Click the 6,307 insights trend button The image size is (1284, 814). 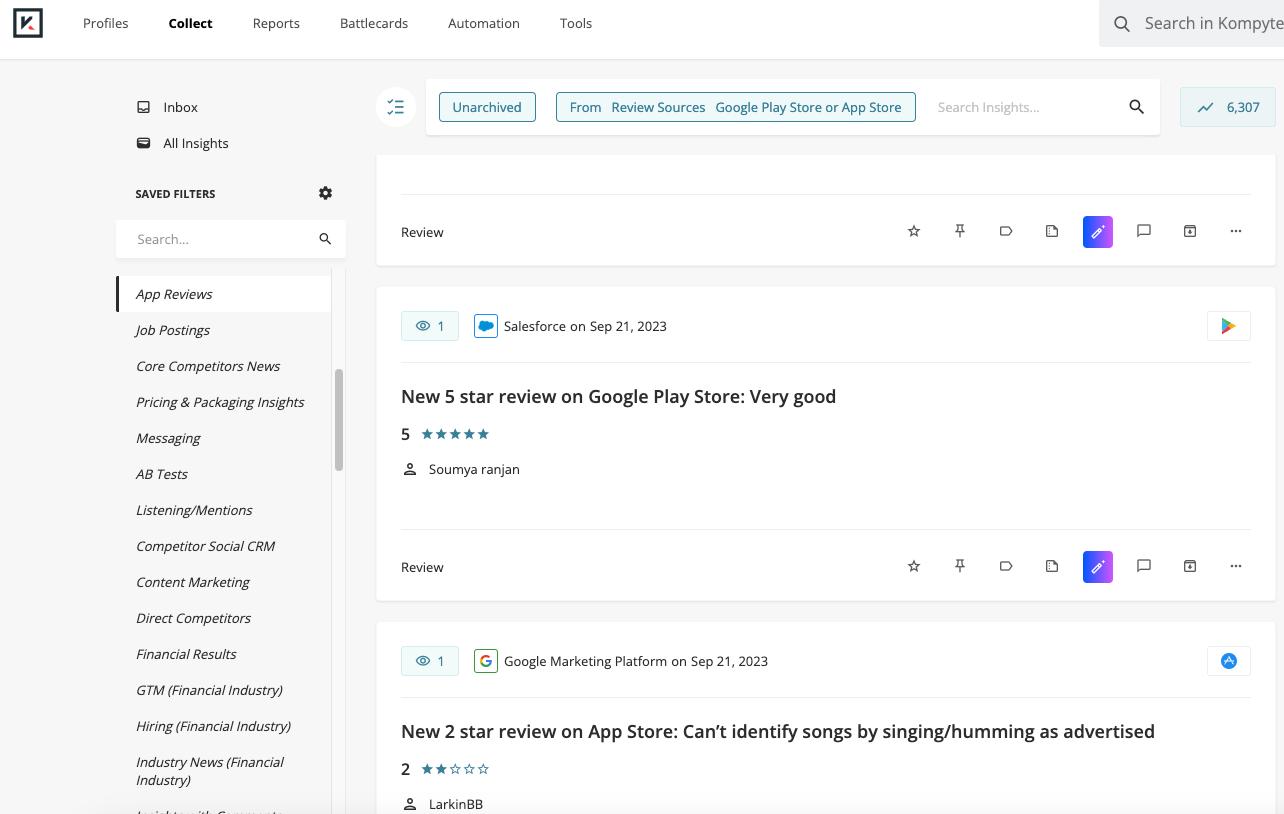(1228, 107)
